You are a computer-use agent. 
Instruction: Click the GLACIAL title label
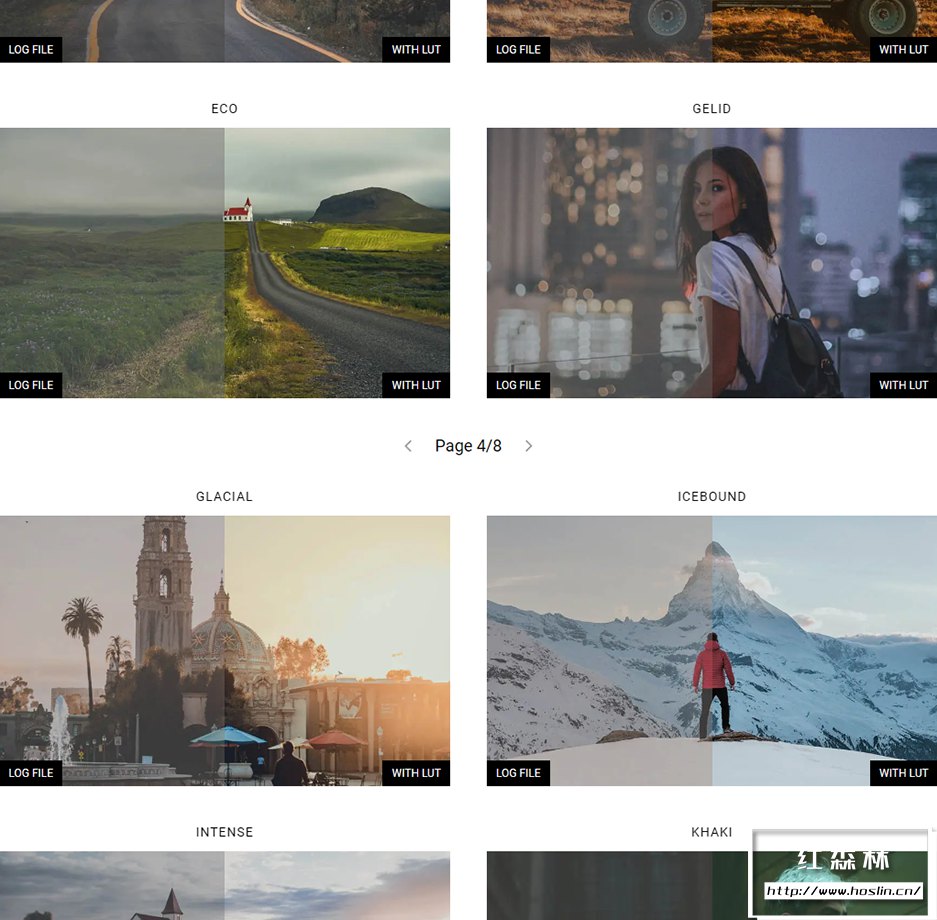coord(225,496)
